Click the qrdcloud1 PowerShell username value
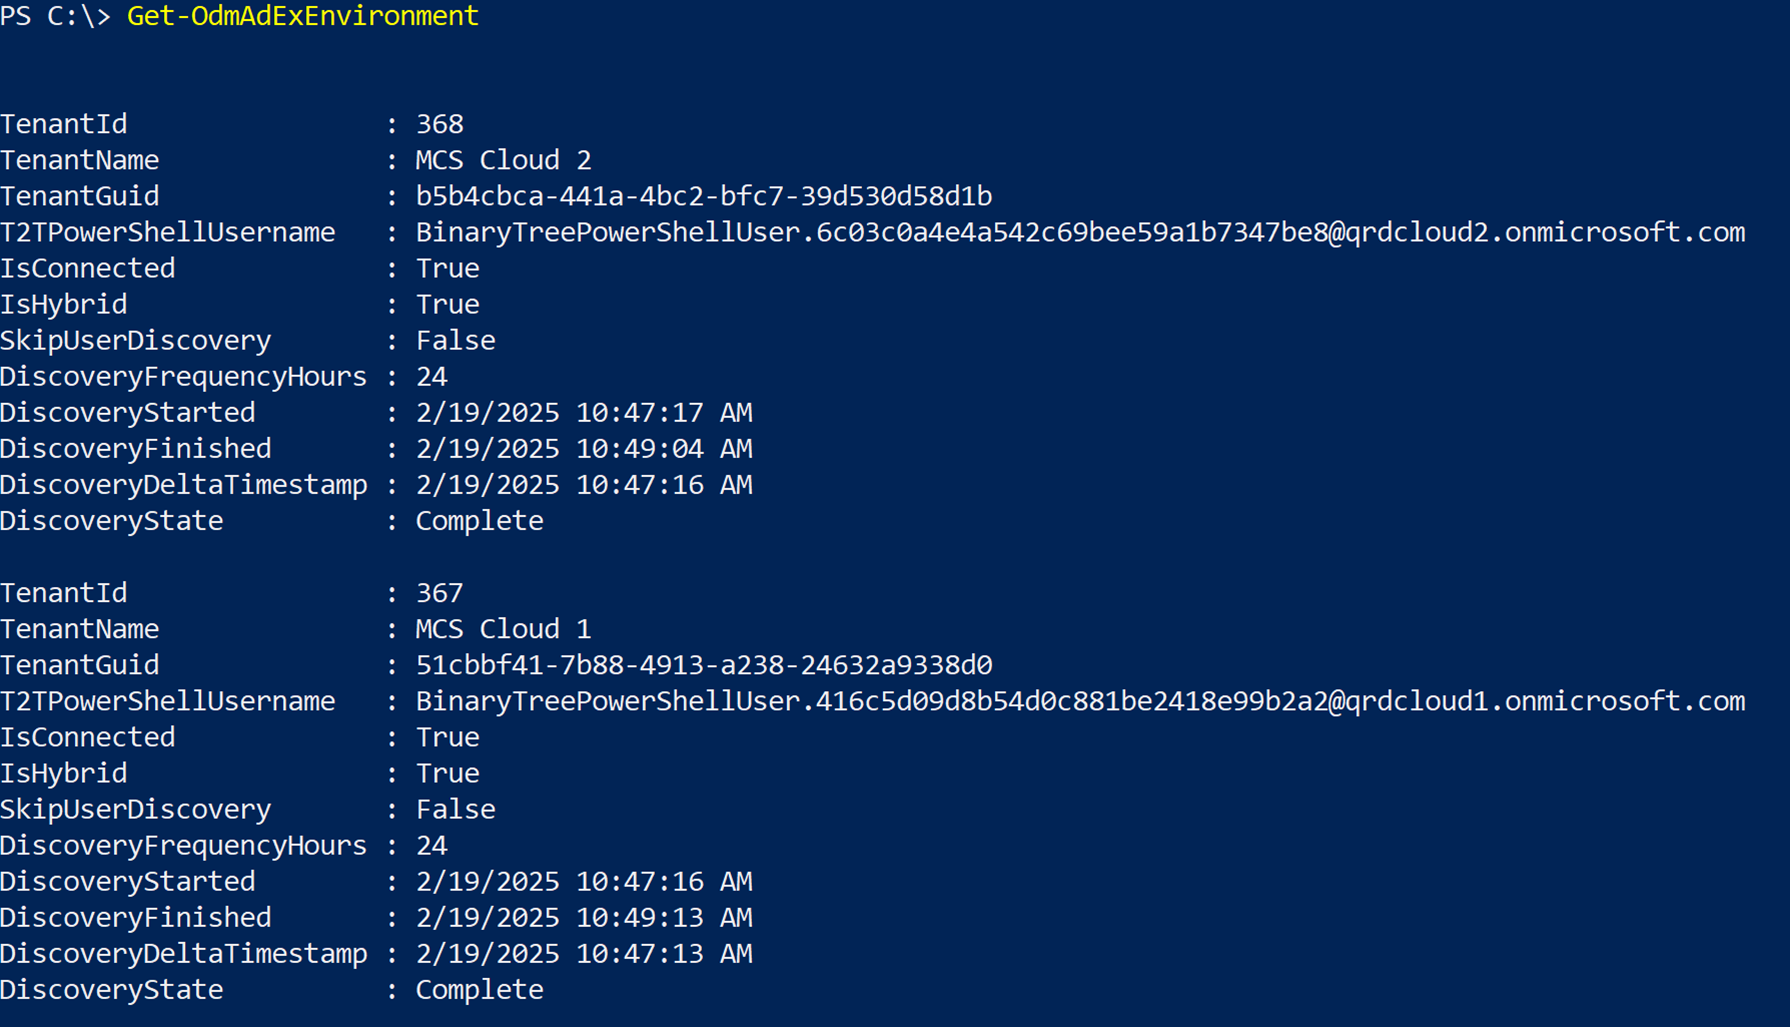 [x=1080, y=701]
